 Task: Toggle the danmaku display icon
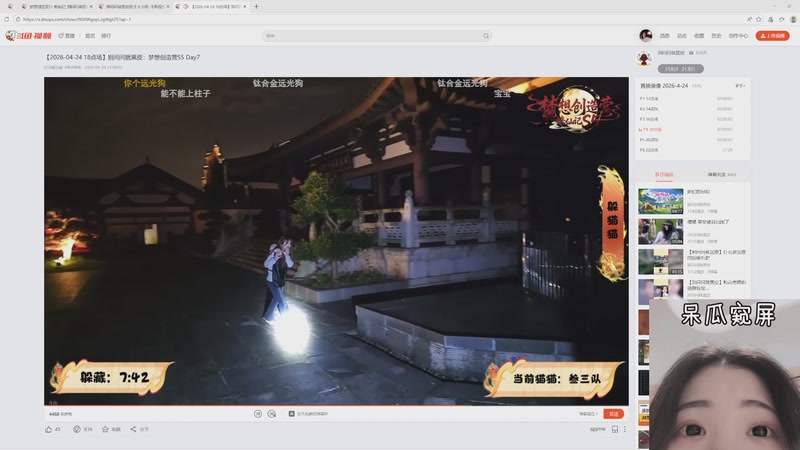258,414
